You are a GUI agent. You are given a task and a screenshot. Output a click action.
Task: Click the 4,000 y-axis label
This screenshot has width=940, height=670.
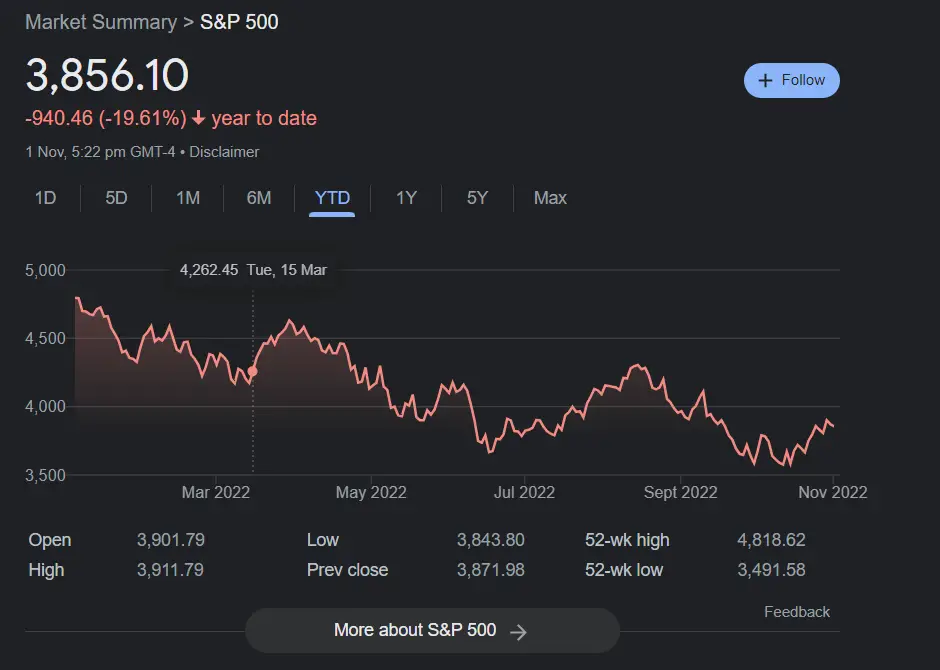pyautogui.click(x=45, y=407)
